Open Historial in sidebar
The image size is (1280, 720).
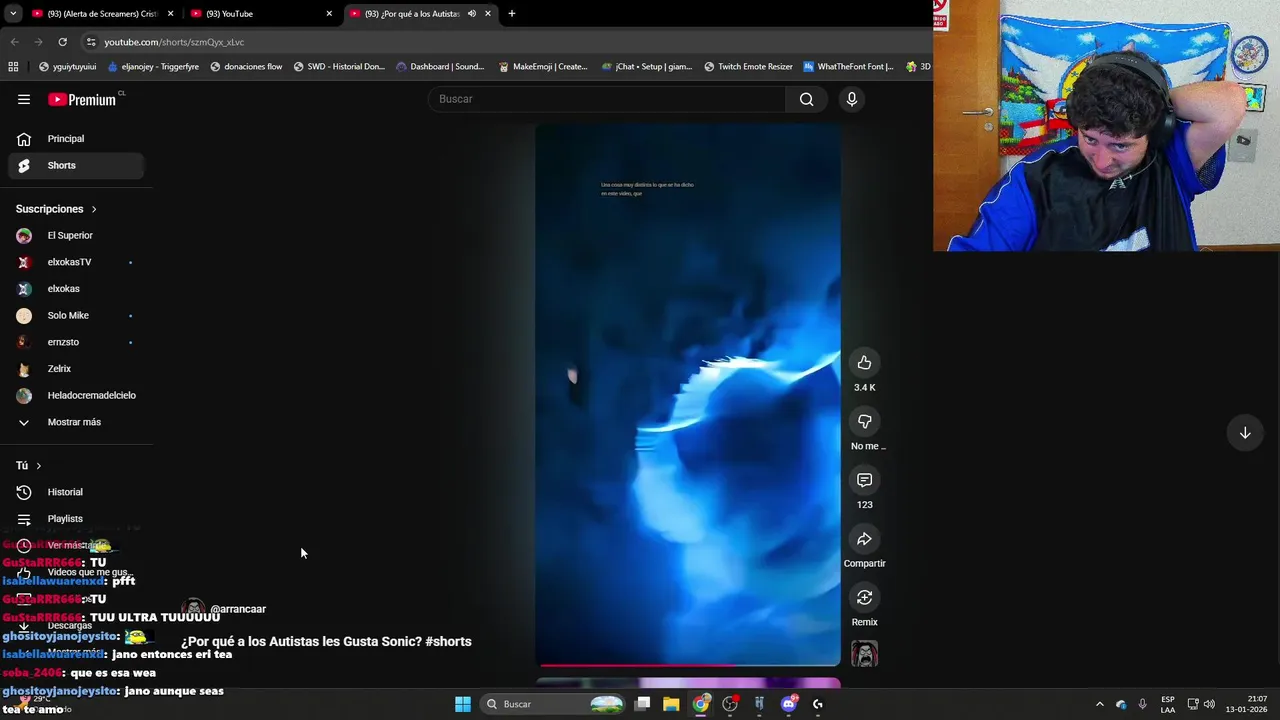pos(76,492)
